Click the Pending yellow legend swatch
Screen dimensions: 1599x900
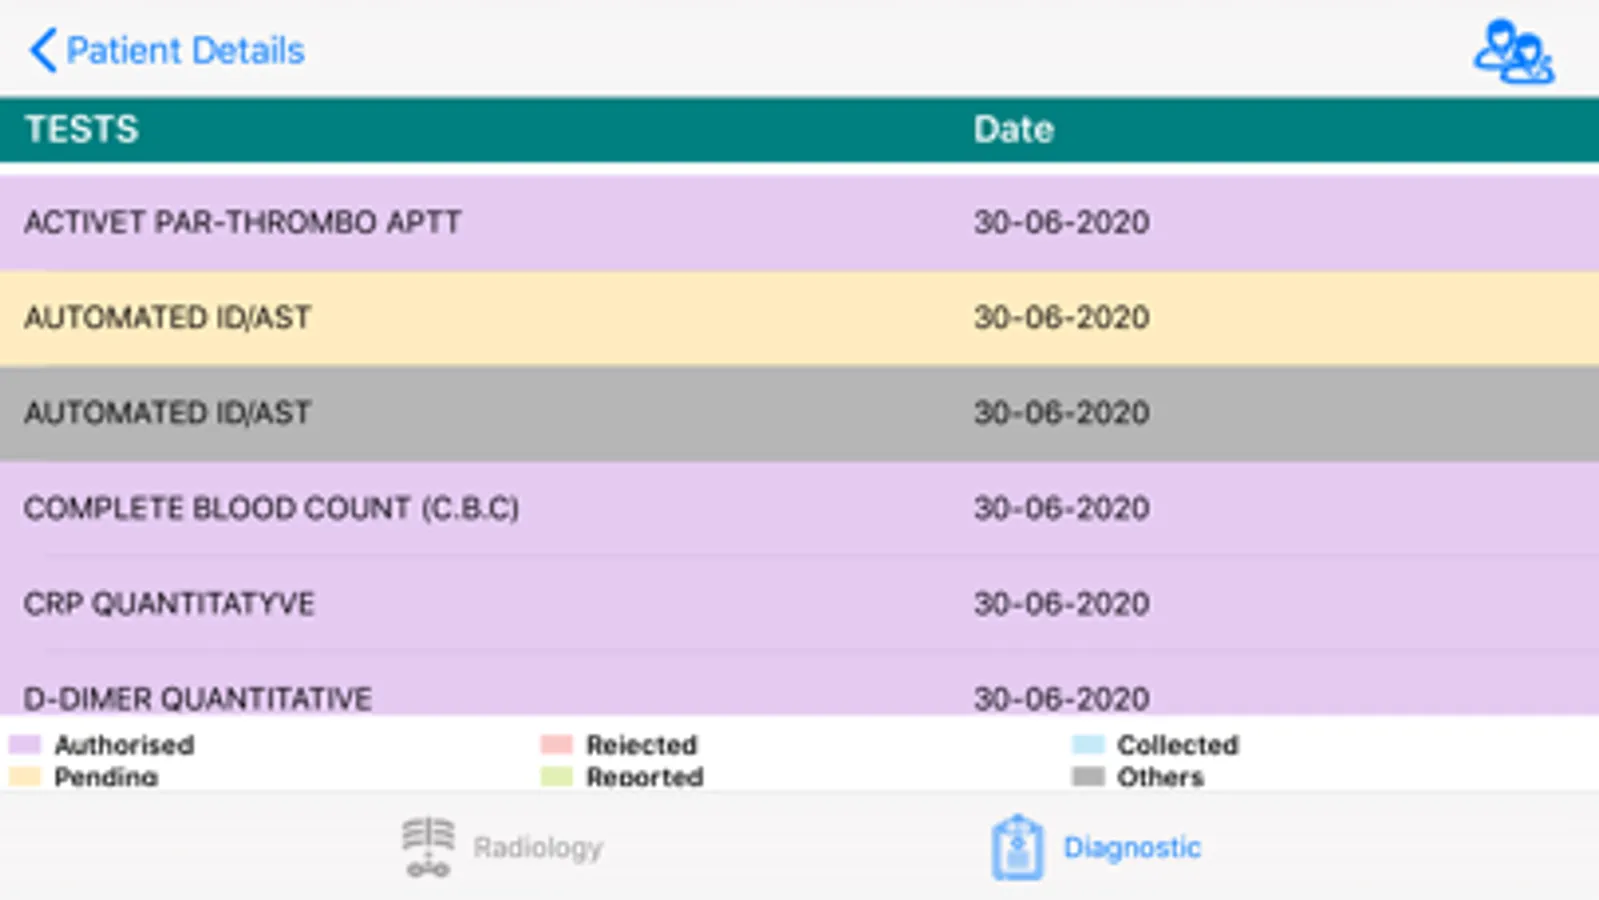tap(24, 776)
